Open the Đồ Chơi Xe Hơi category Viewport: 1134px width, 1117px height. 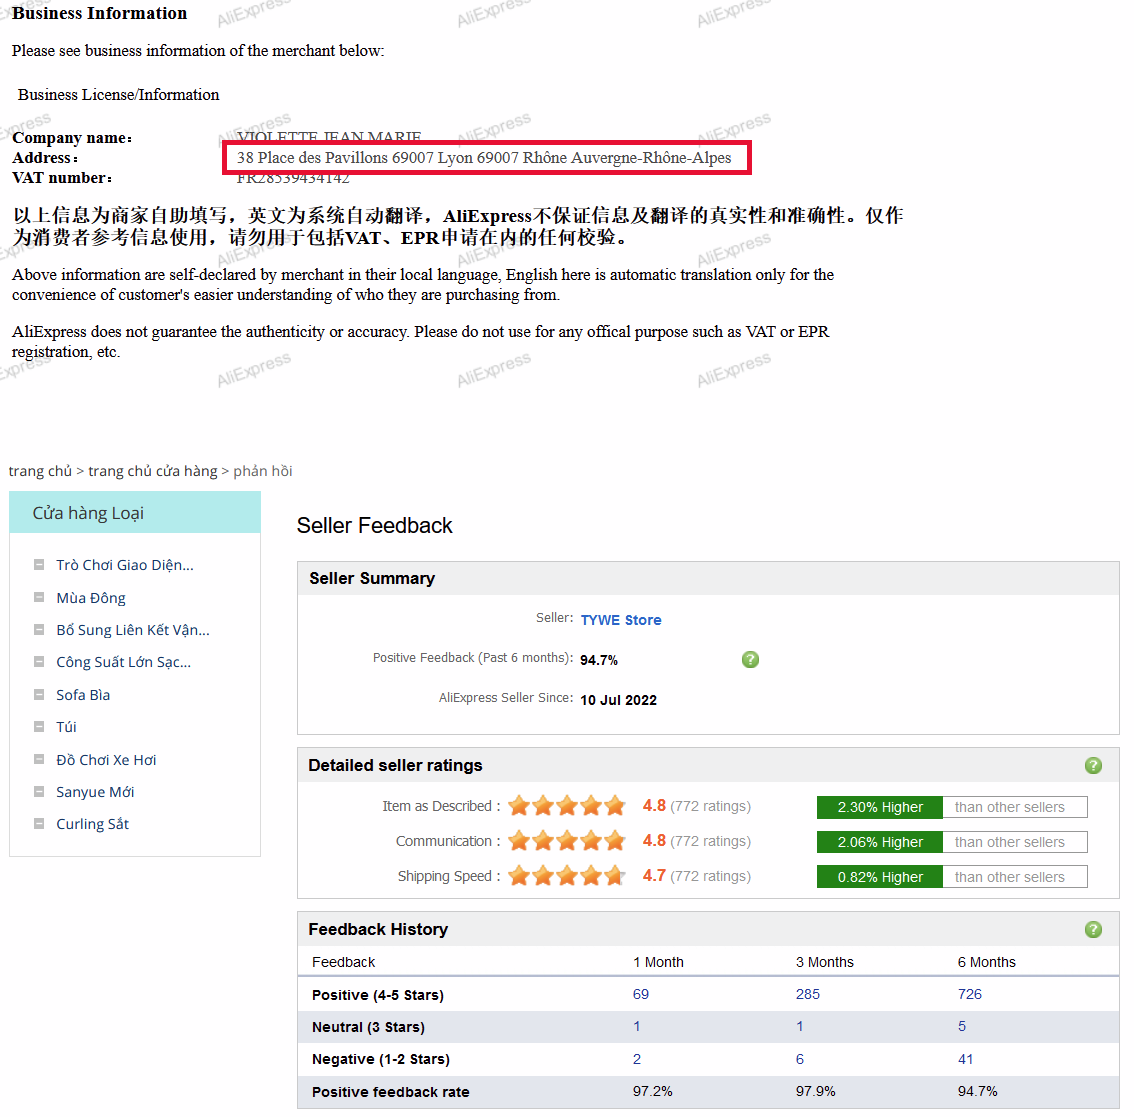pos(106,760)
